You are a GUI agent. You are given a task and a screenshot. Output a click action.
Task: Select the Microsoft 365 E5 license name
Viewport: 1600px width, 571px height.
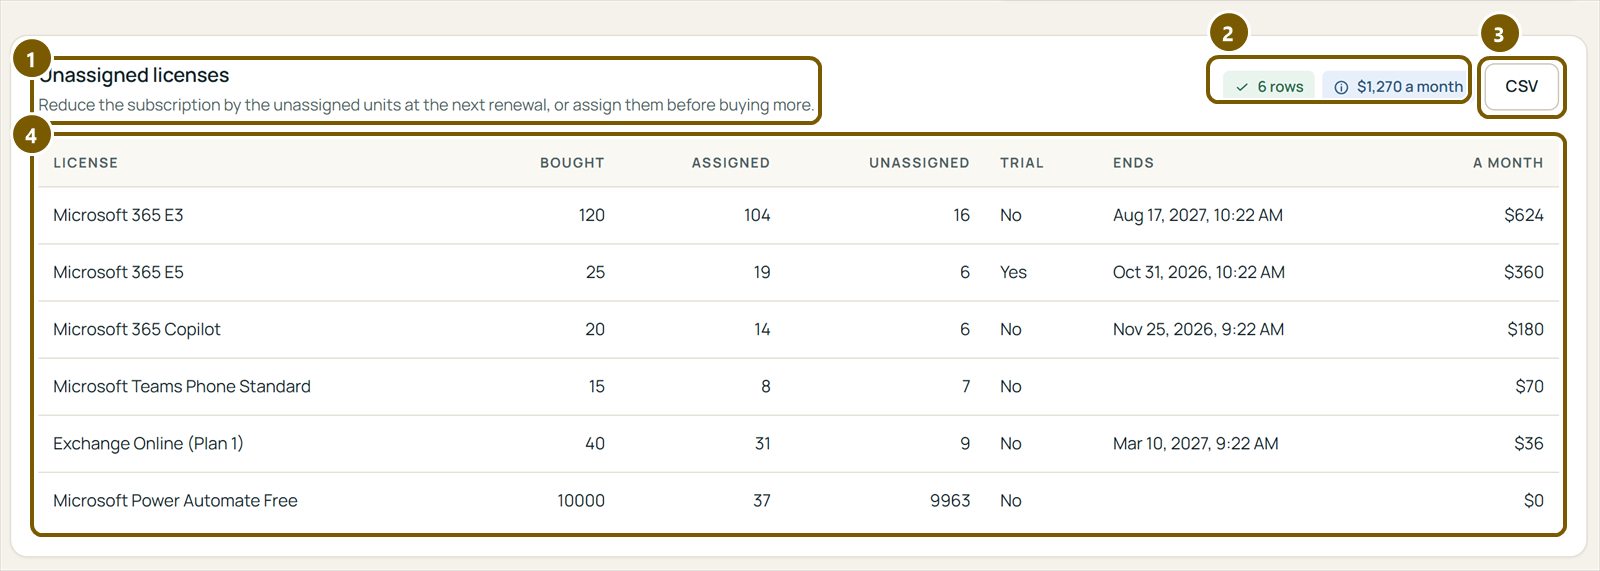[x=118, y=272]
